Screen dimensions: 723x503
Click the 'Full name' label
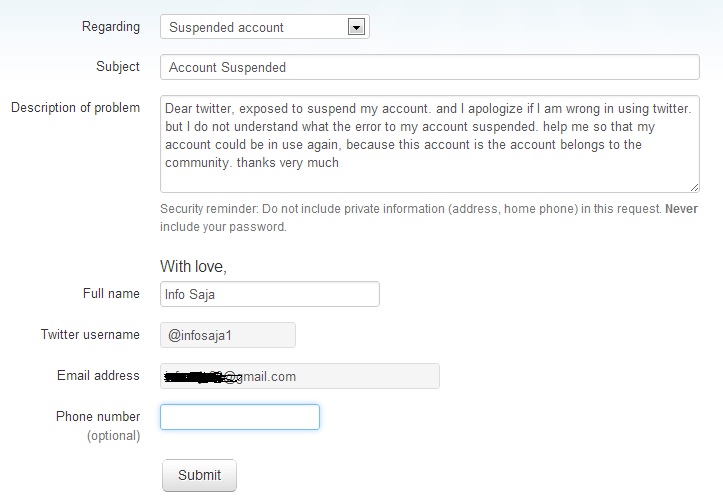click(x=111, y=294)
